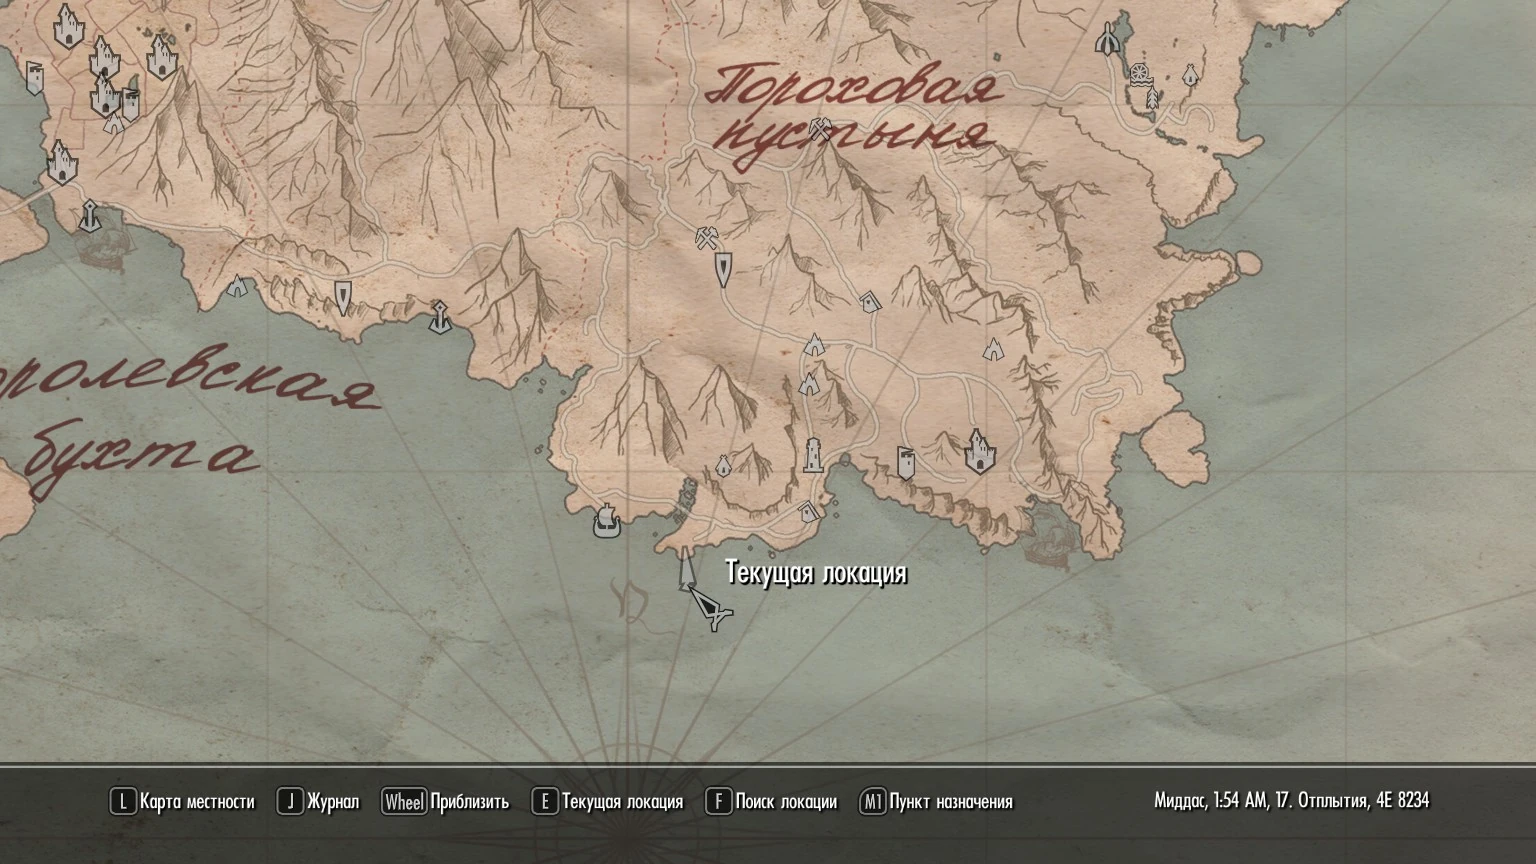
Task: Select the watchtower marker on the far western shore
Action: pyautogui.click(x=34, y=78)
